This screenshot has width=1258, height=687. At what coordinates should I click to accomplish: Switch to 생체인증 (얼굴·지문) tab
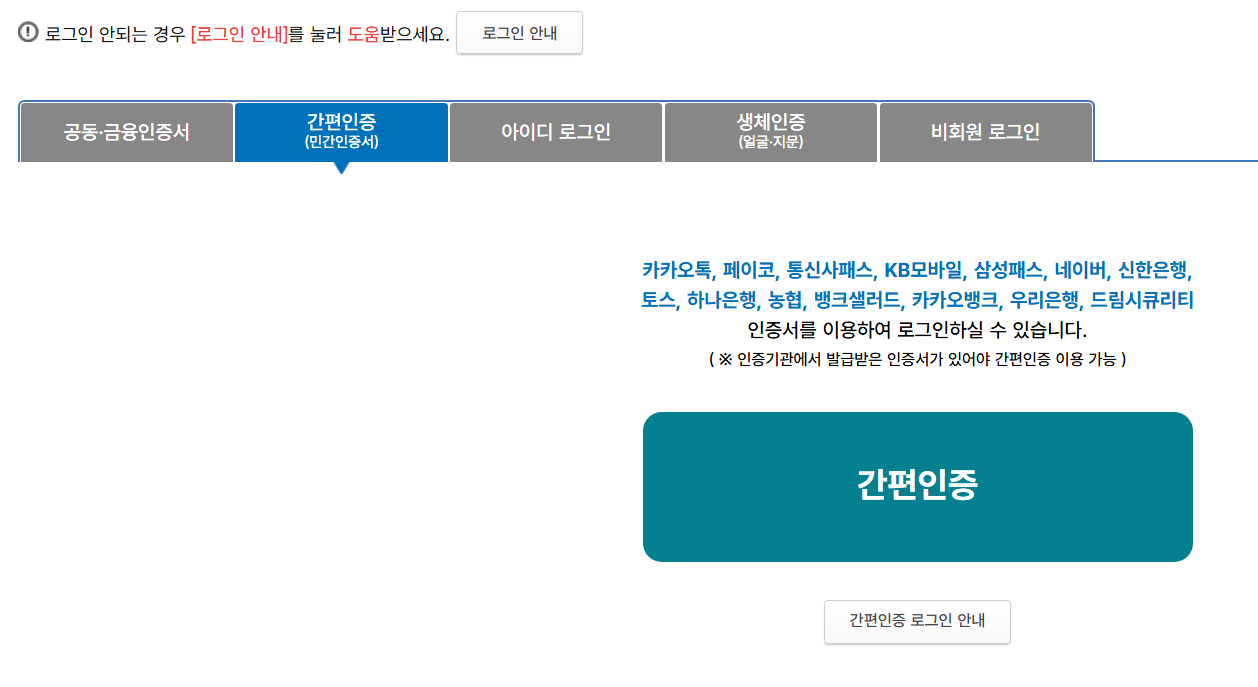coord(771,132)
